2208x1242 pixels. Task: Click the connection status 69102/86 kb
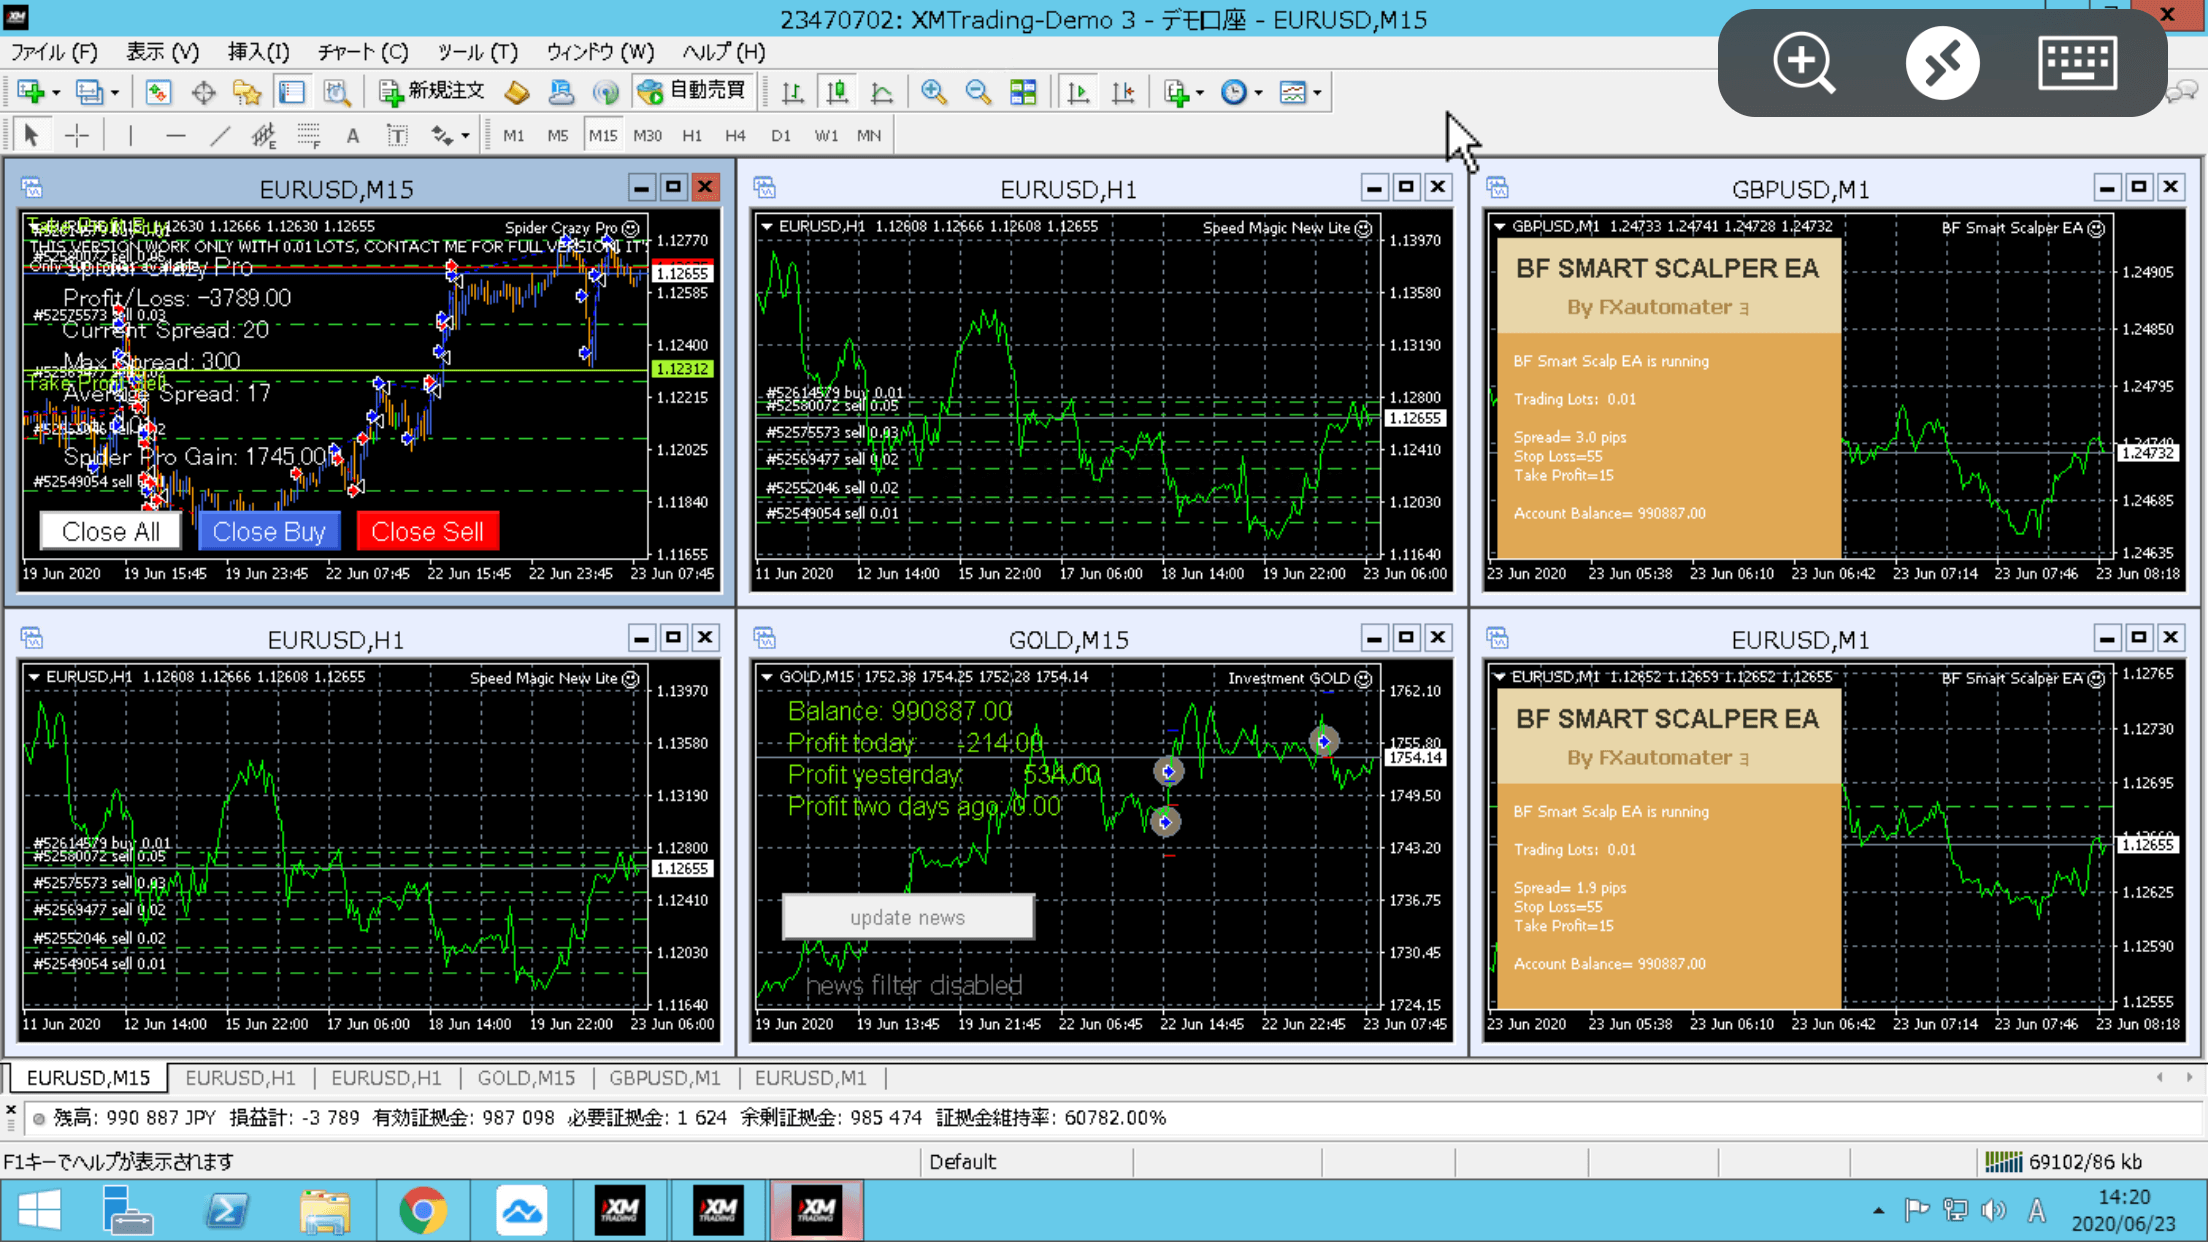[2063, 1161]
